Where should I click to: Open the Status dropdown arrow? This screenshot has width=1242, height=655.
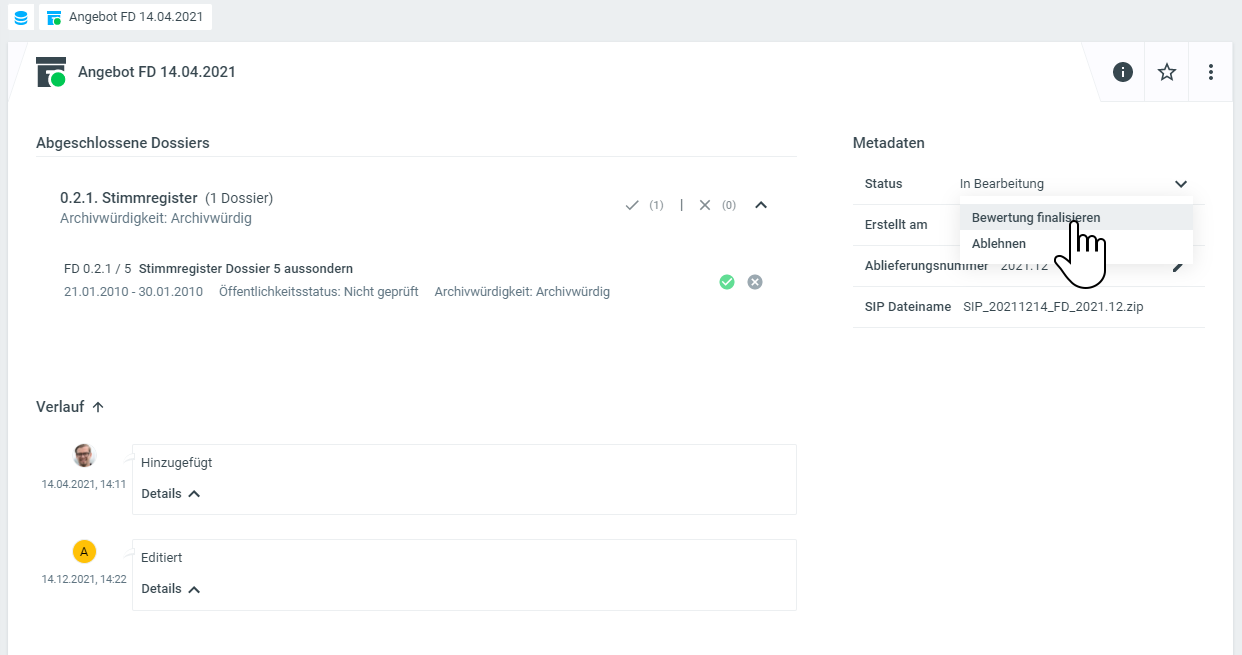tap(1181, 184)
